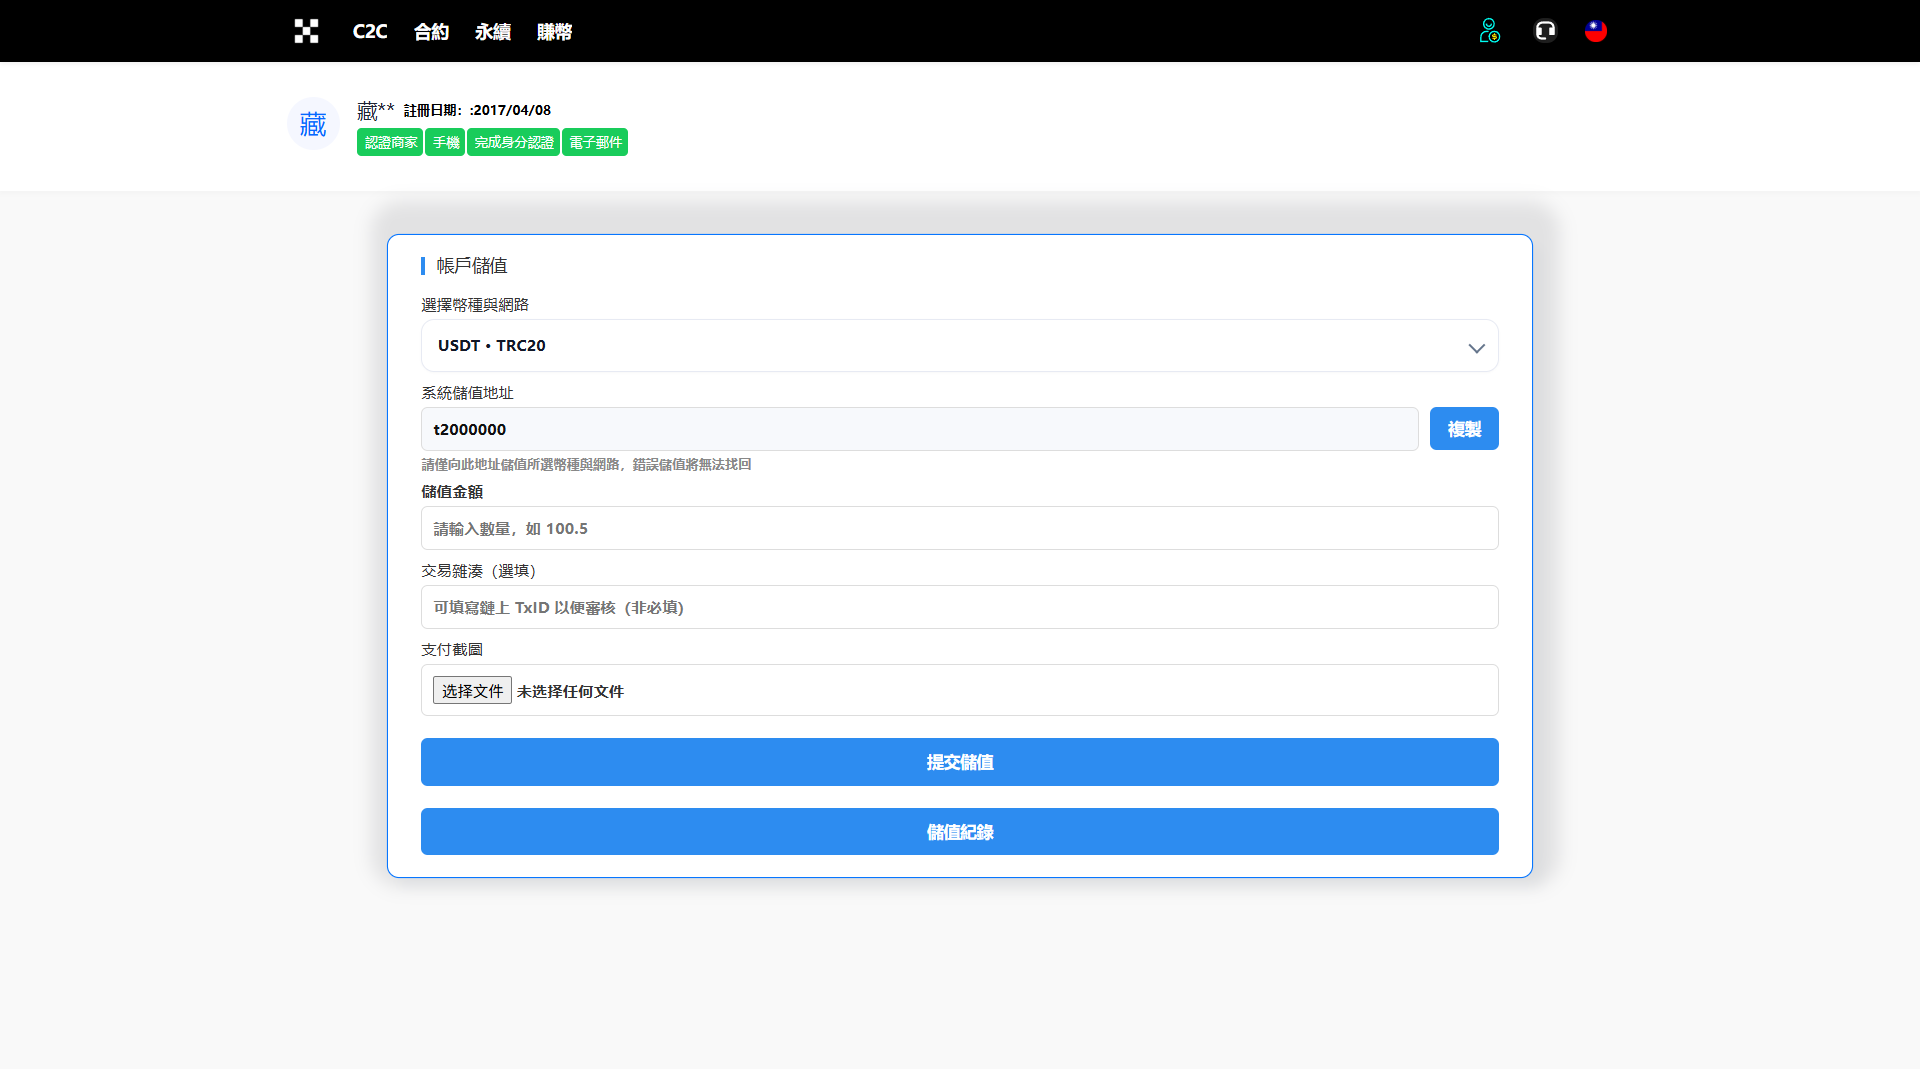
Task: Click the dropdown chevron arrow
Action: [1476, 348]
